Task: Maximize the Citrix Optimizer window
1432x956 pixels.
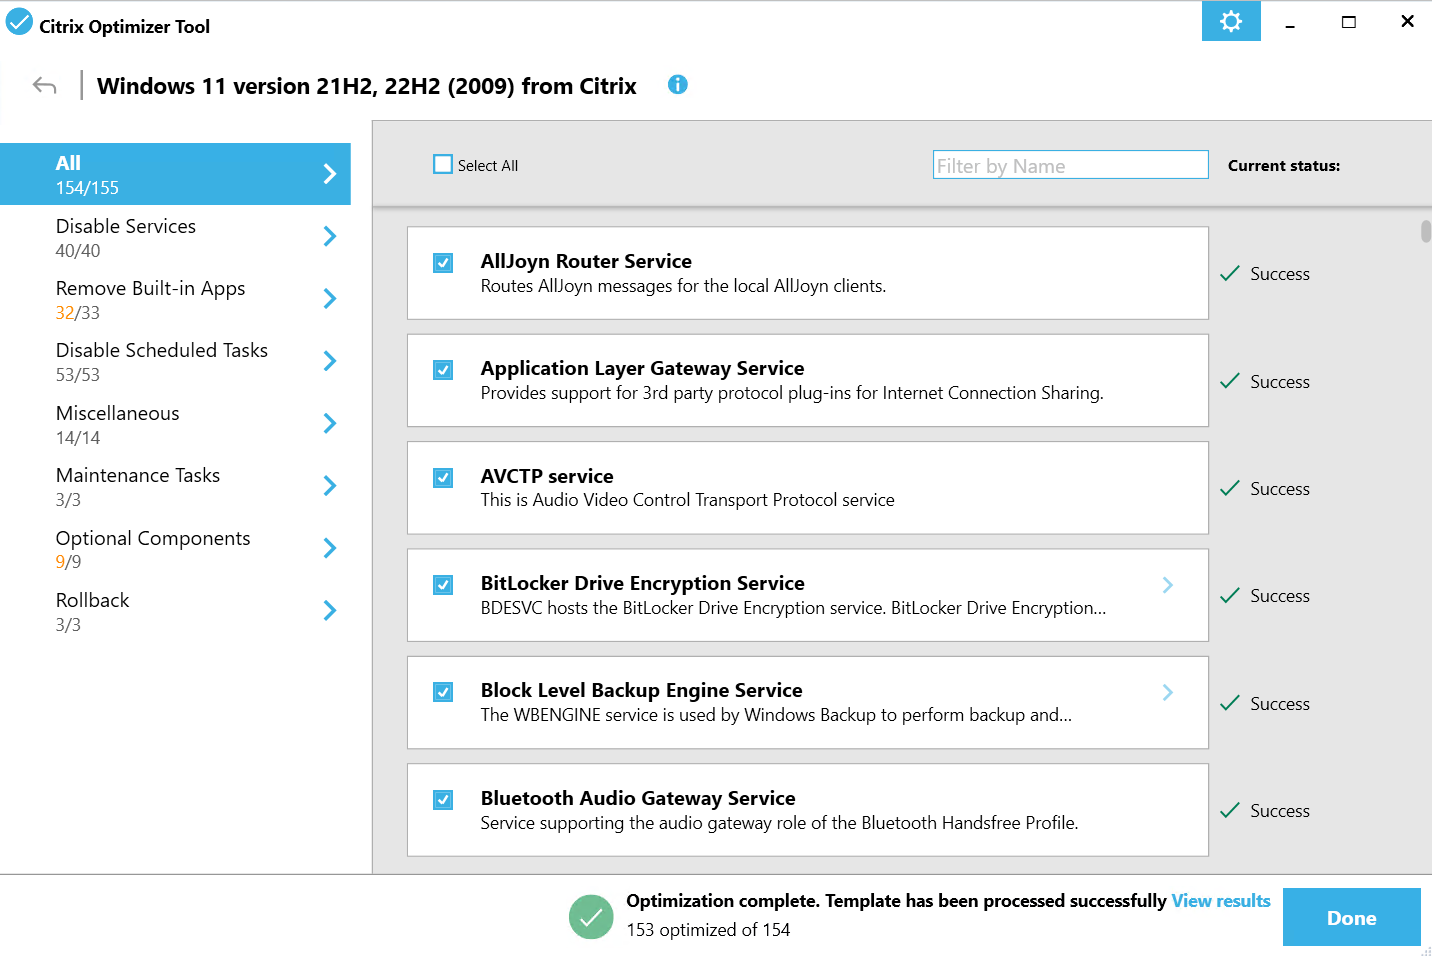Action: pyautogui.click(x=1349, y=22)
